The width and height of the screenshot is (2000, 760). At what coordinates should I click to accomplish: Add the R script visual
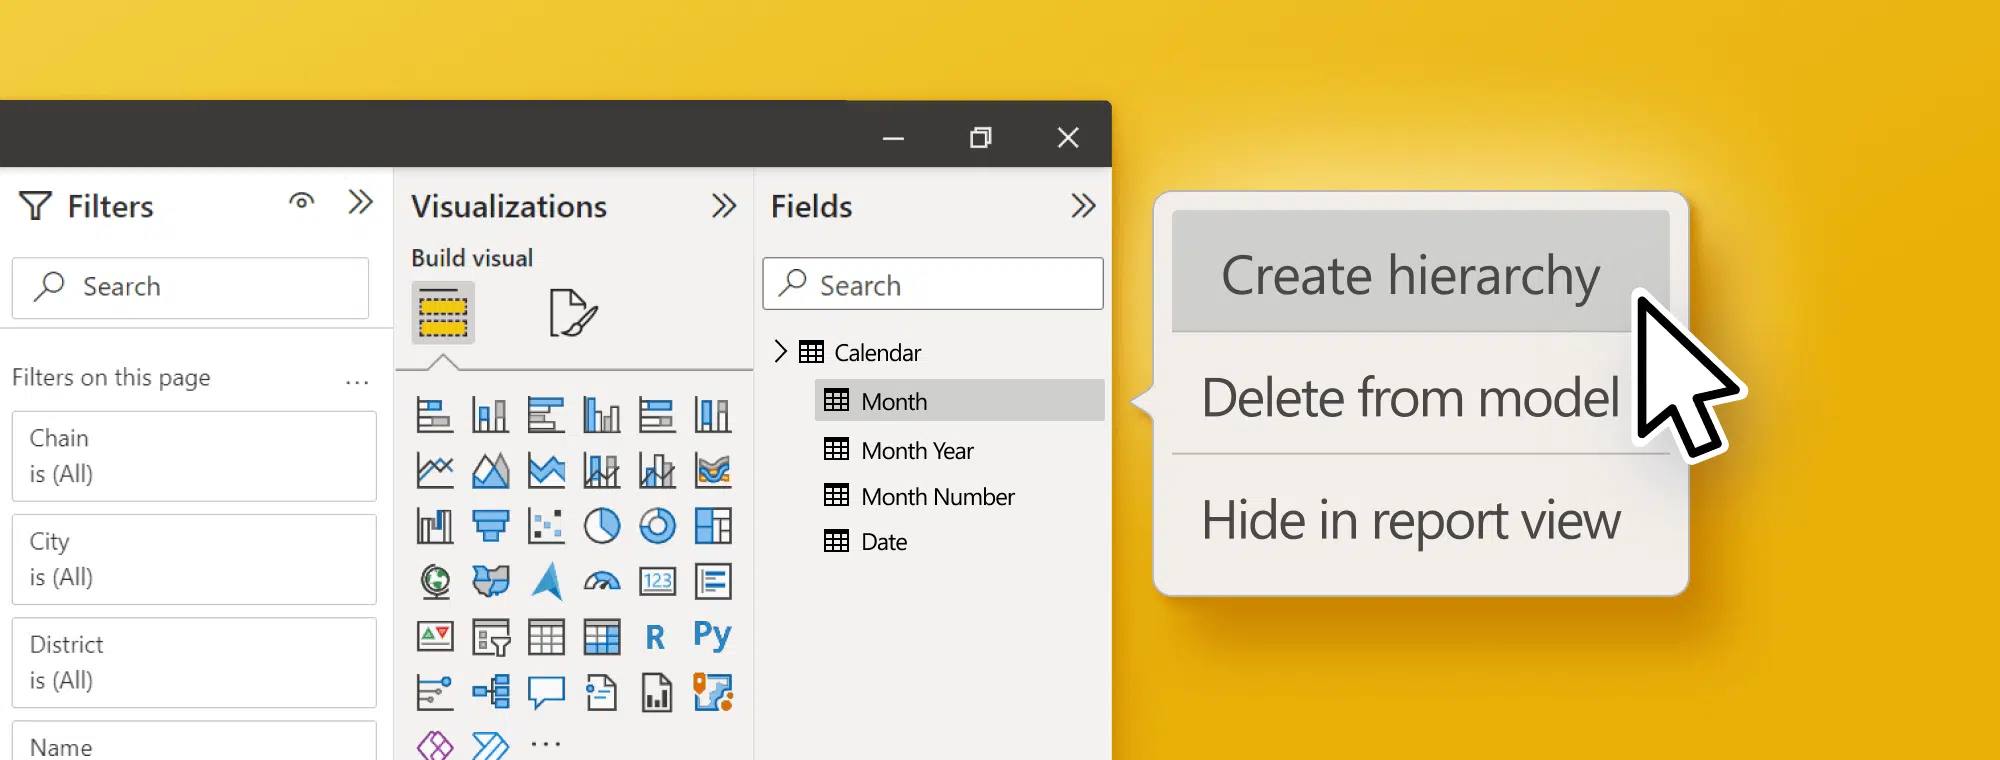pyautogui.click(x=656, y=637)
